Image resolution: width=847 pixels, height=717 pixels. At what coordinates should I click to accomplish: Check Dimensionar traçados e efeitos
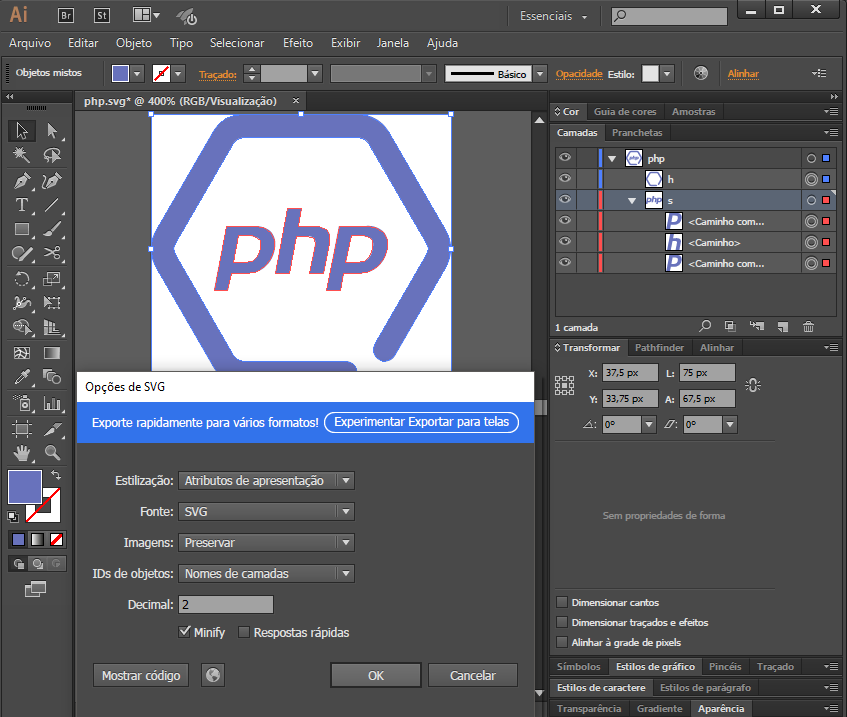coord(562,622)
